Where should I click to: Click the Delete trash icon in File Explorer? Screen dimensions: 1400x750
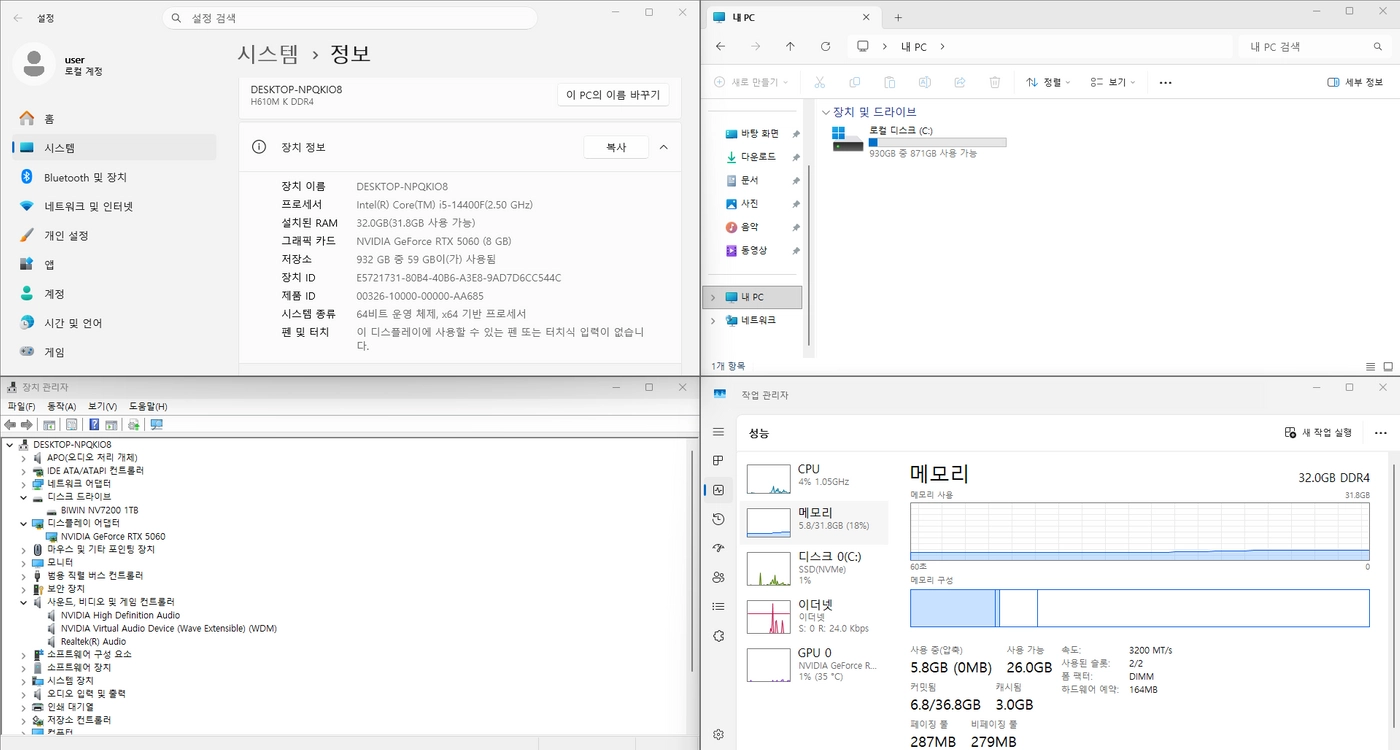point(995,82)
